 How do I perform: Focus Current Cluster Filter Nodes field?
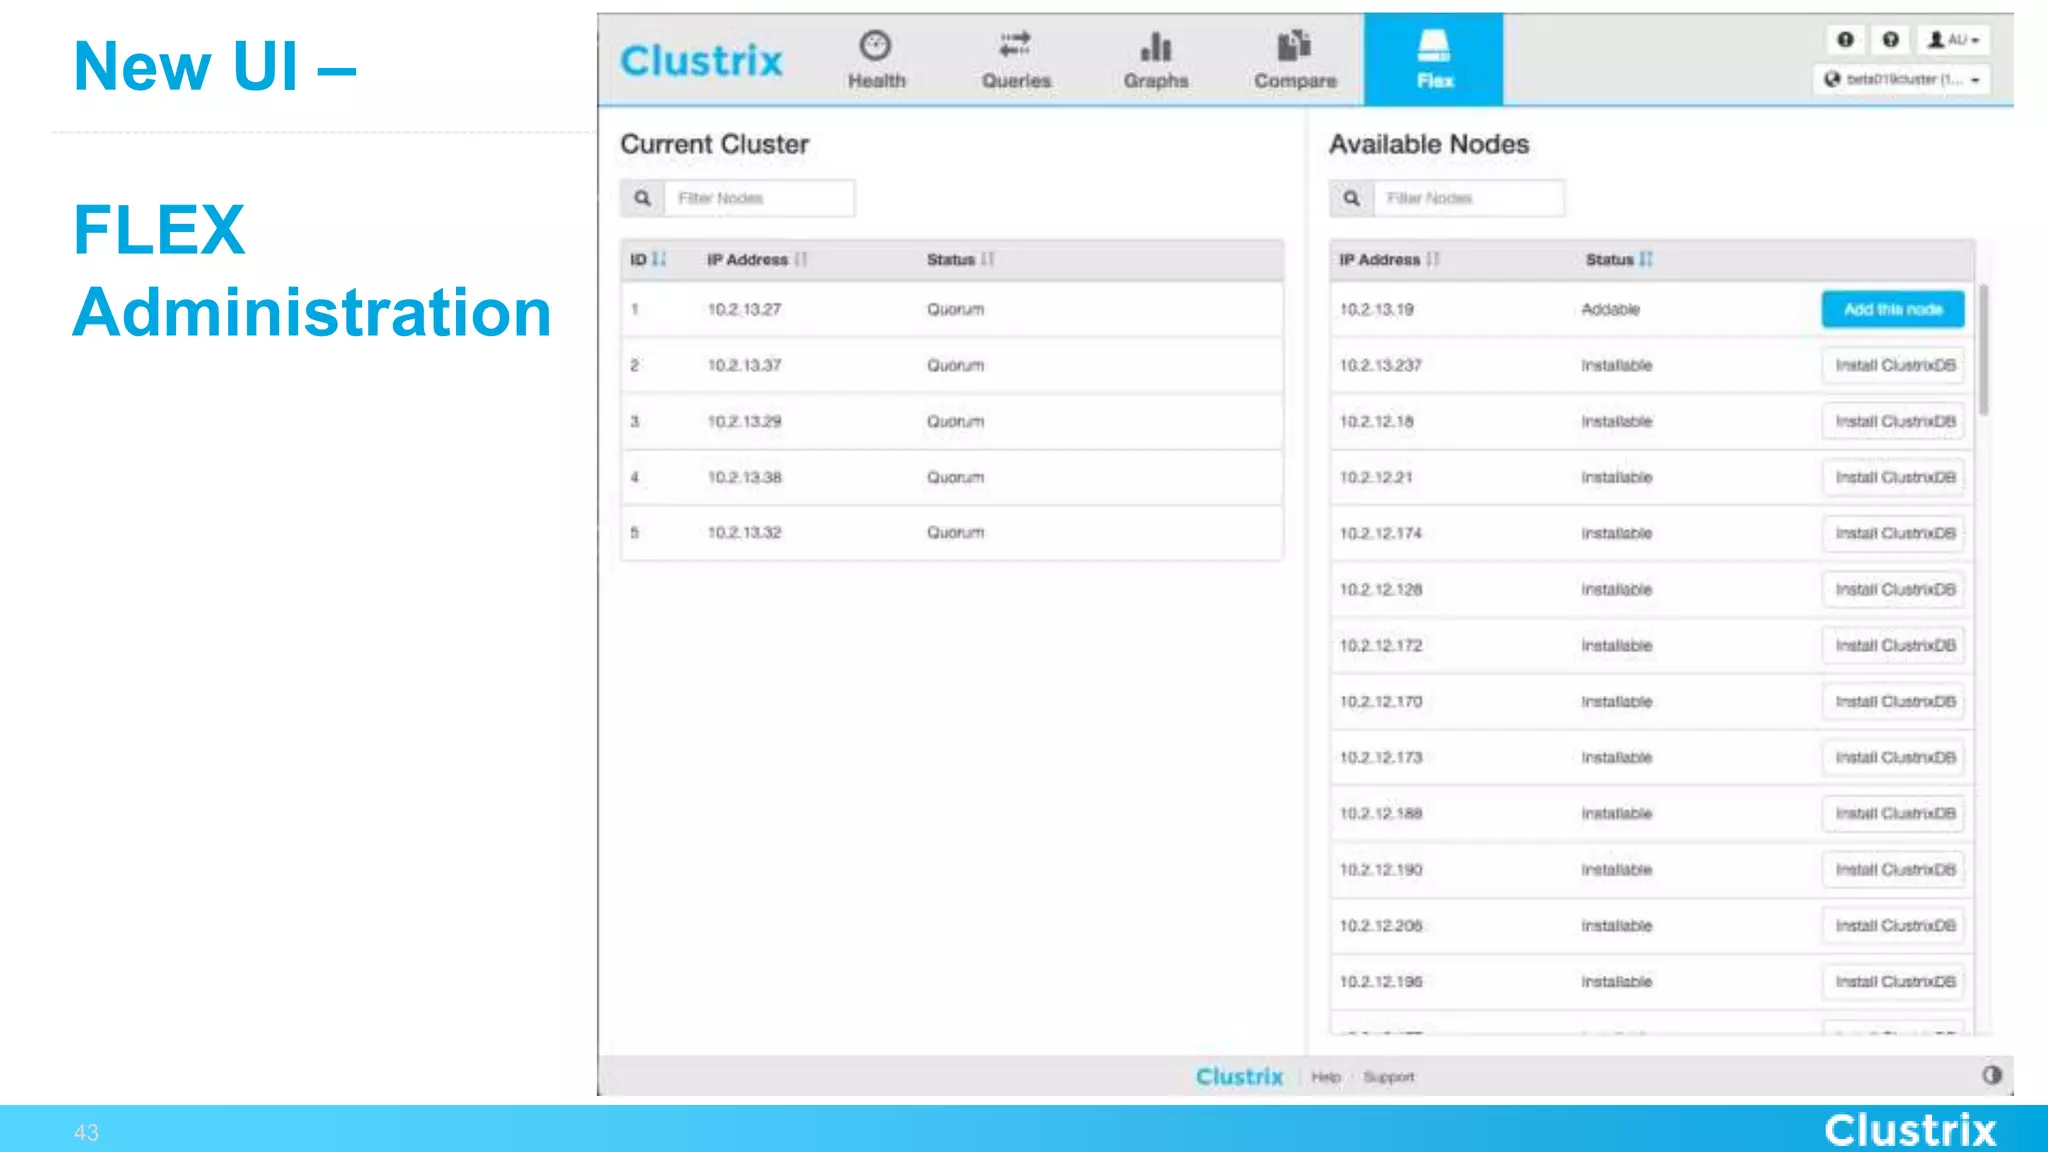click(x=759, y=198)
